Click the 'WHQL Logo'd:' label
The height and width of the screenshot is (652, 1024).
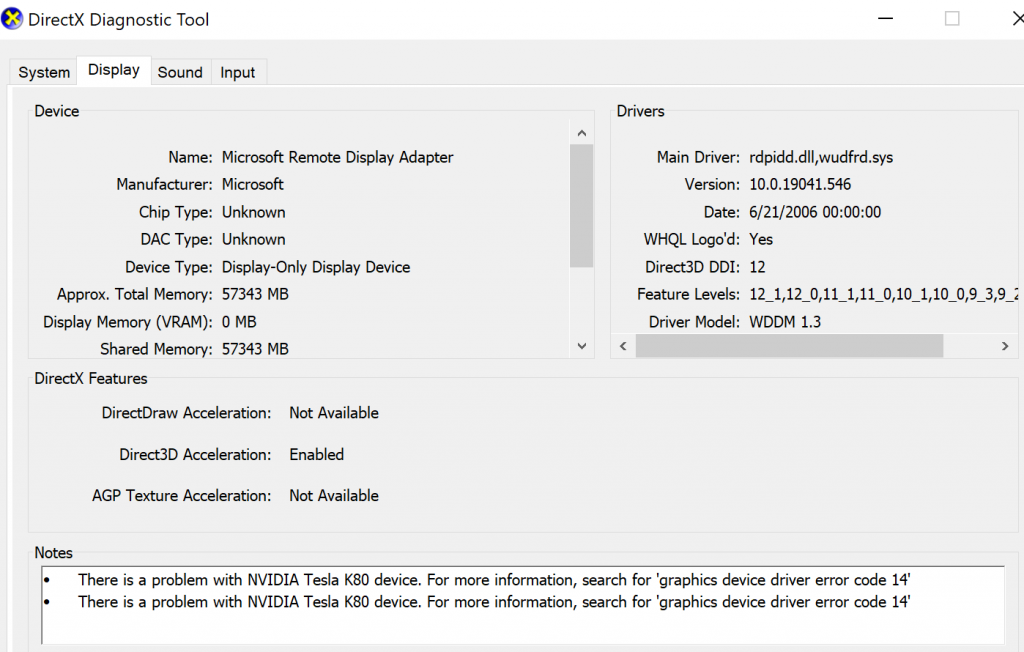tap(692, 240)
